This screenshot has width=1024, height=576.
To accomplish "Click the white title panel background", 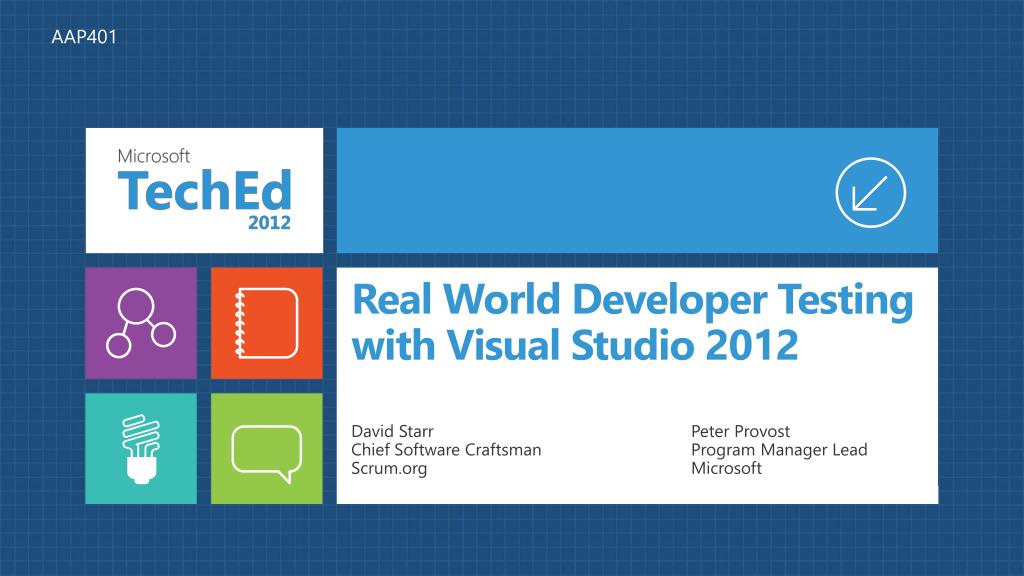I will coord(637,392).
